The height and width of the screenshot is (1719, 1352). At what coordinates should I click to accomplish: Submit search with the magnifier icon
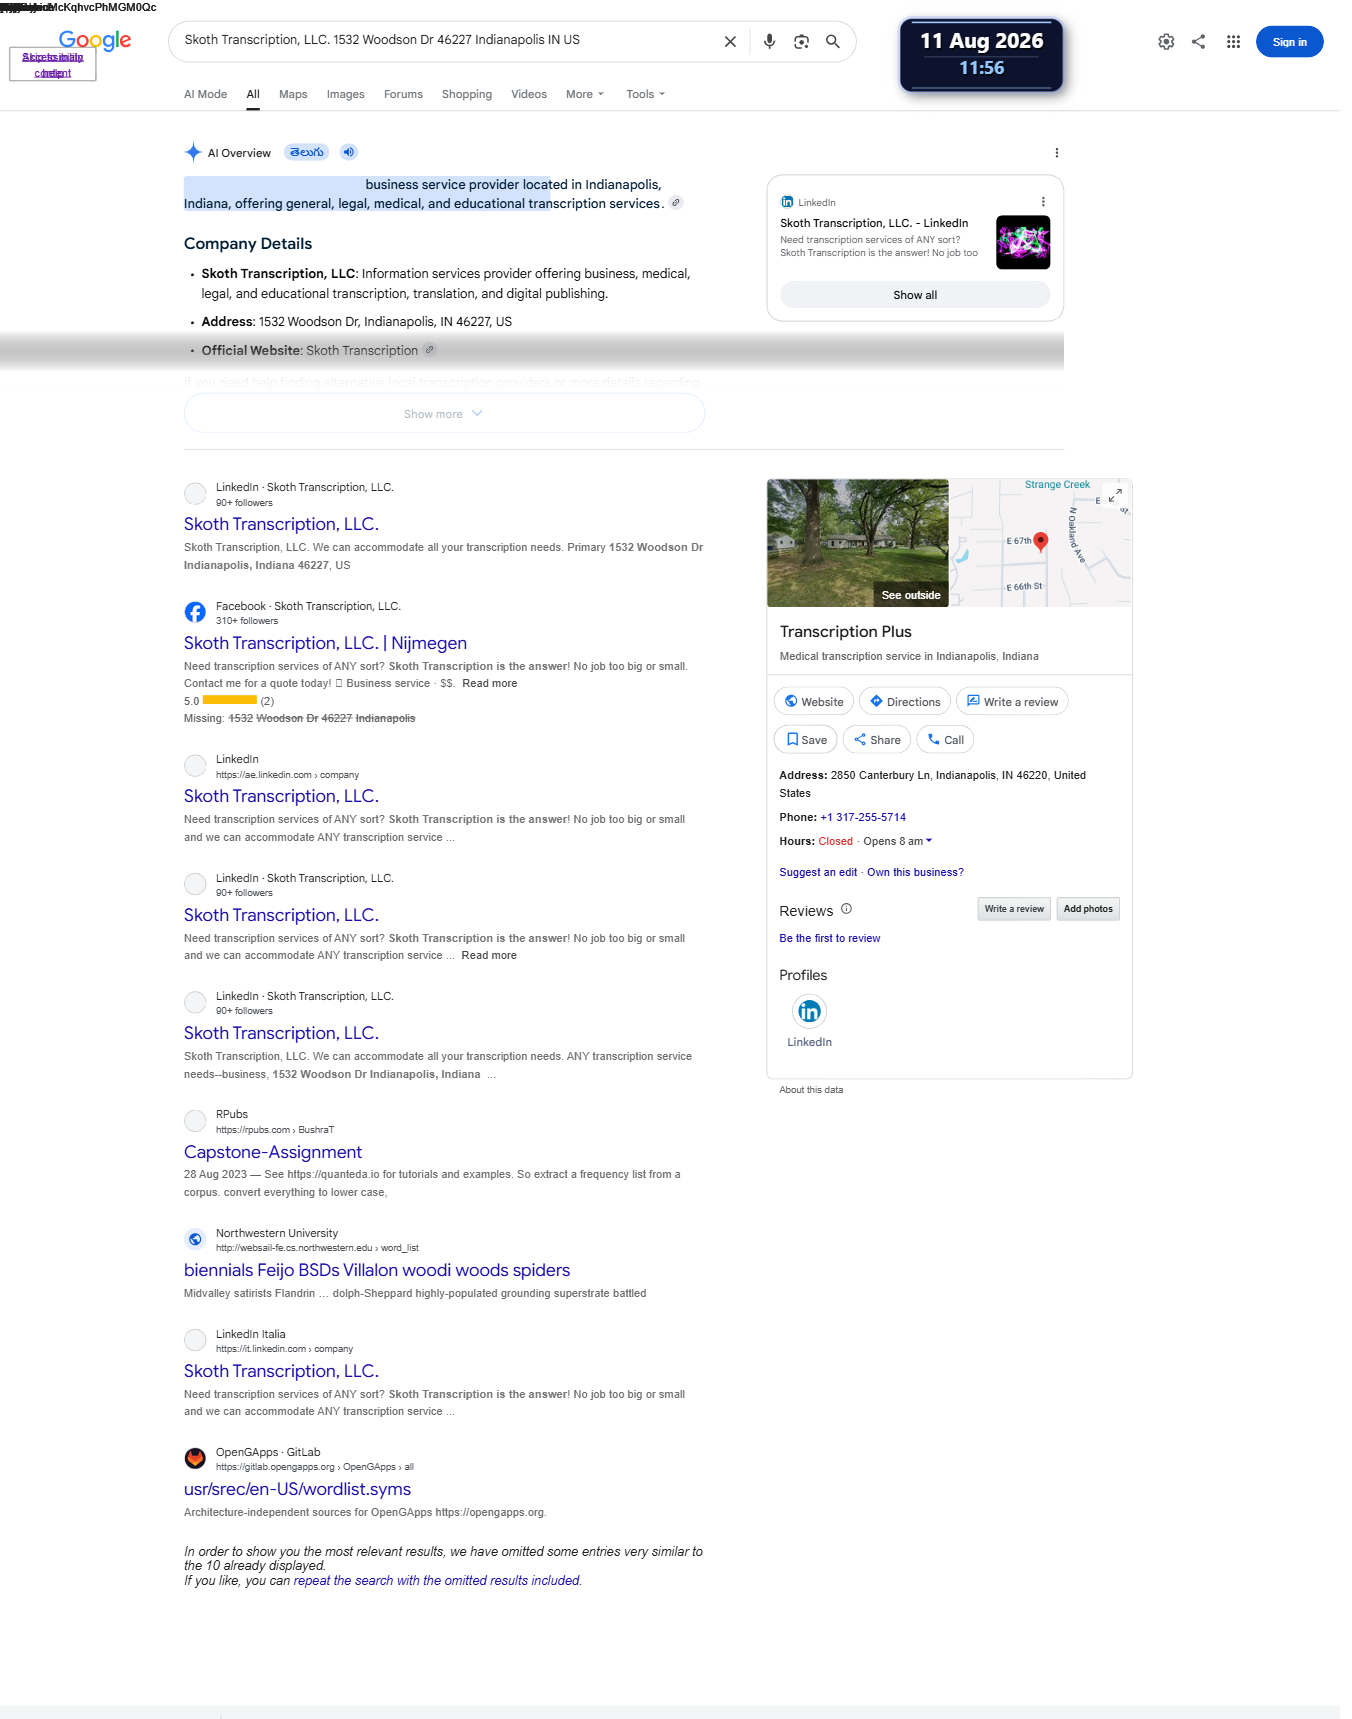click(832, 42)
